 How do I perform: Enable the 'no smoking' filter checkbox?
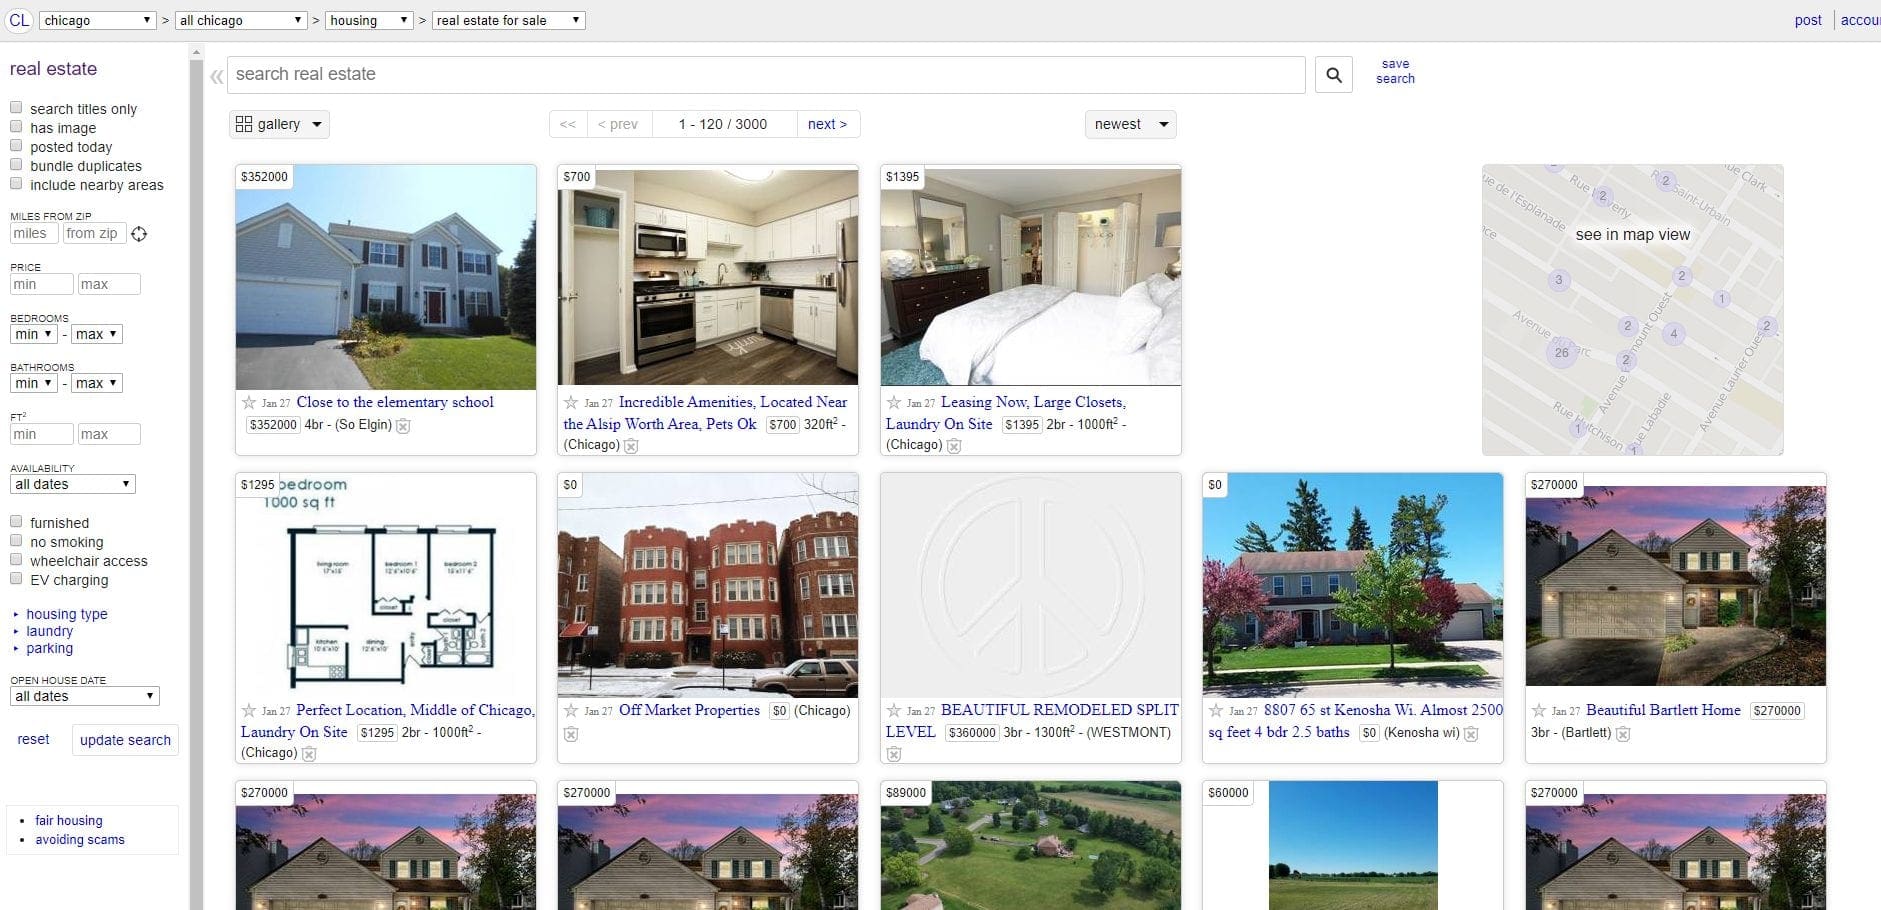pyautogui.click(x=16, y=539)
